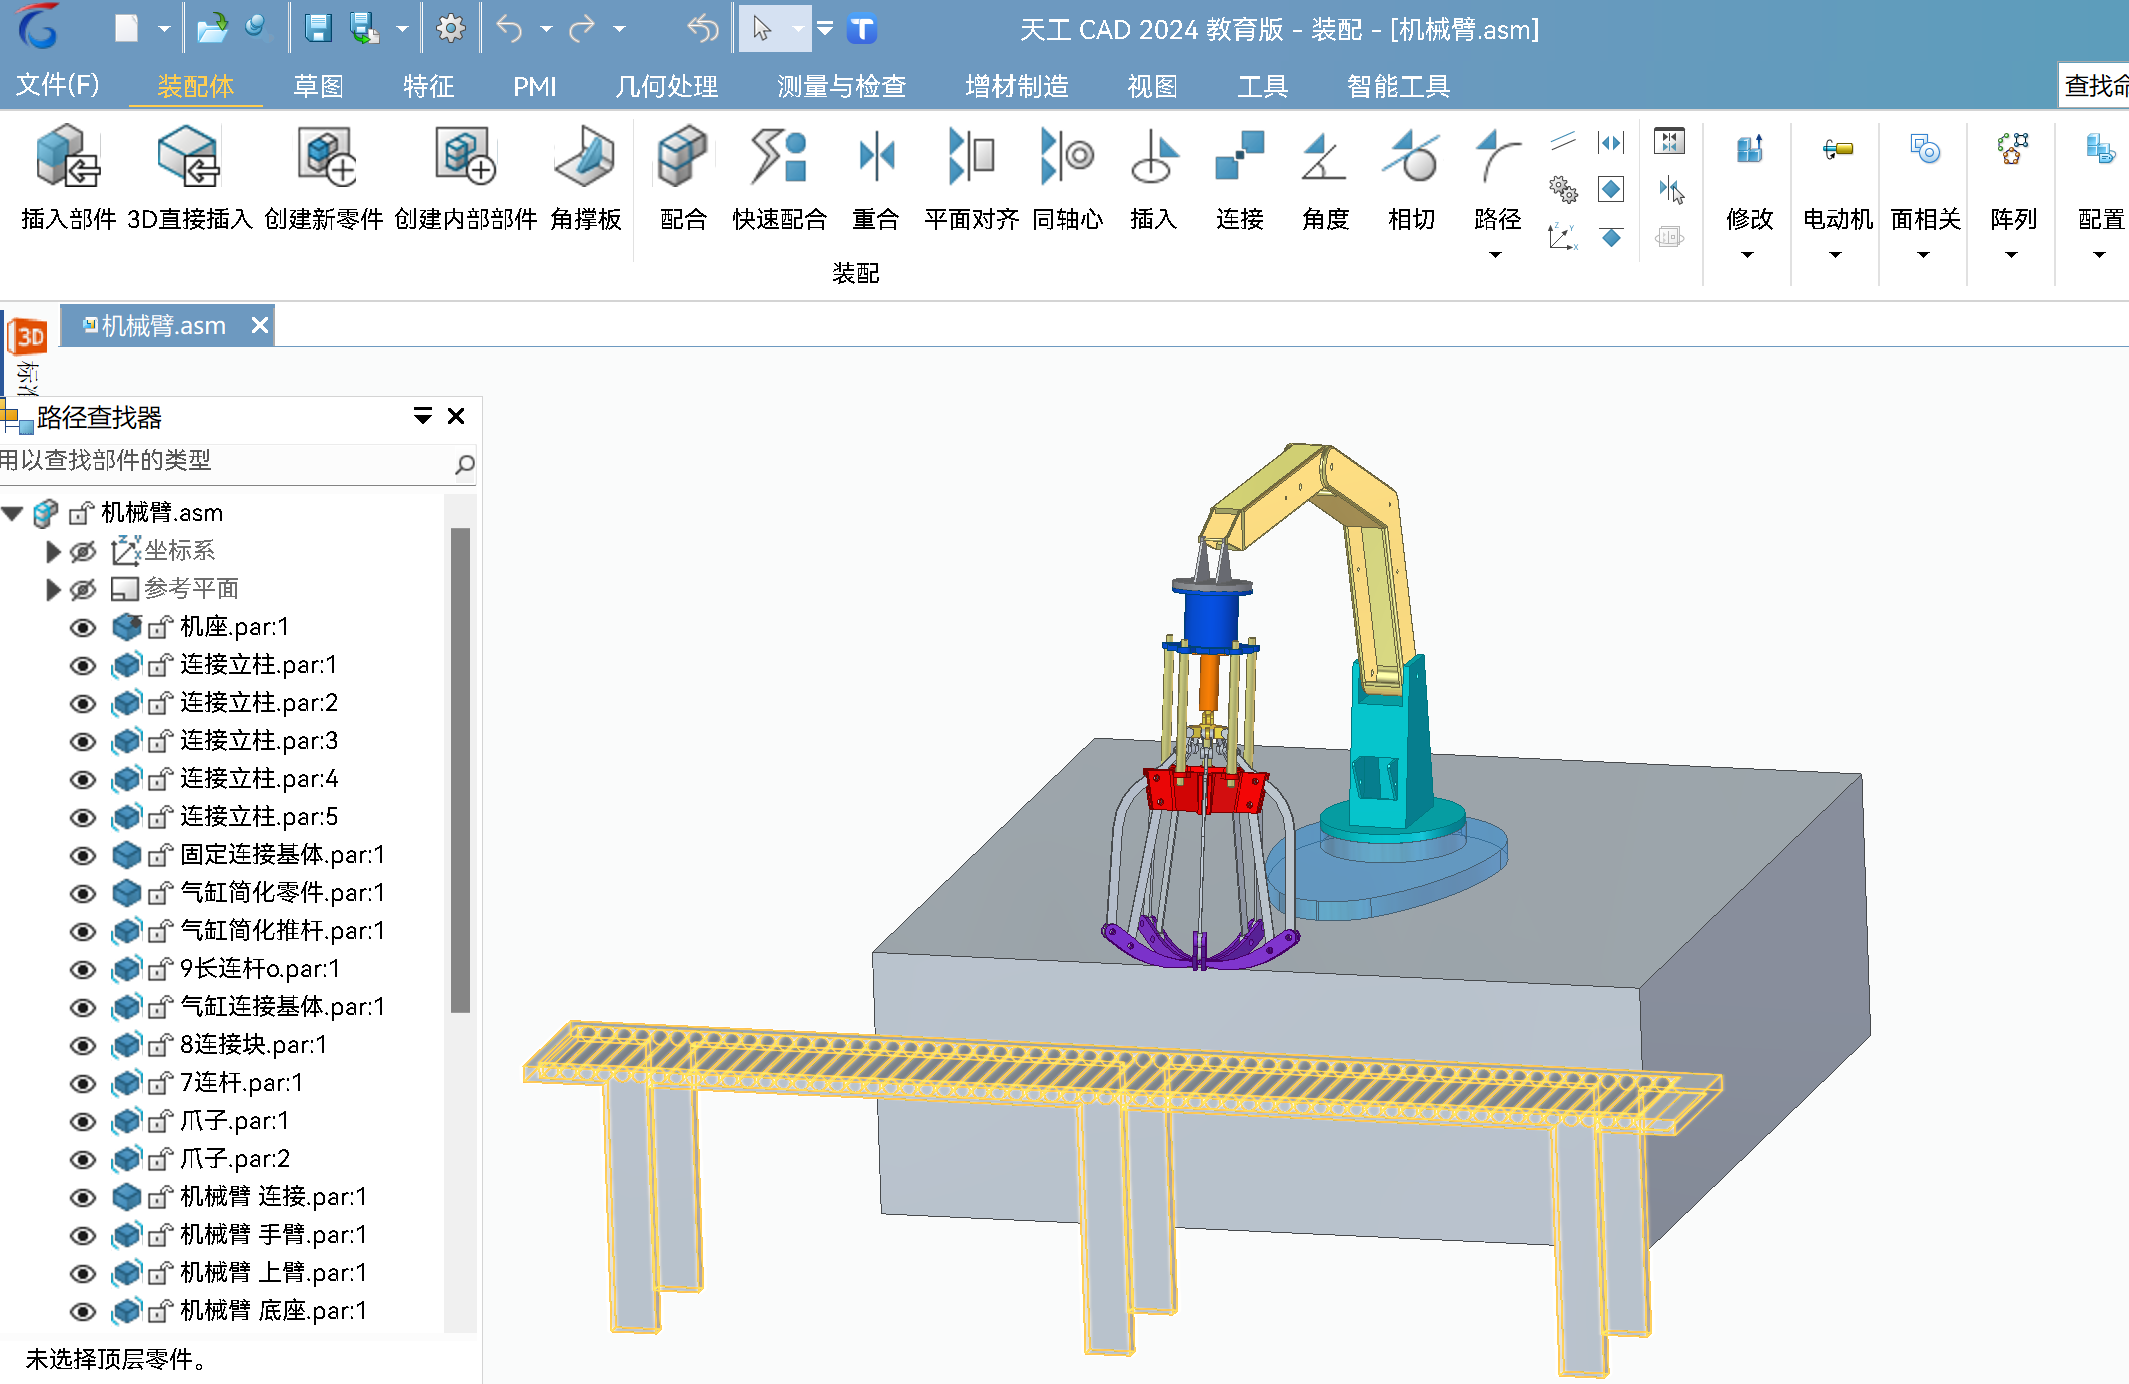Viewport: 2129px width, 1384px height.
Task: Hide 固定连接基体.par:1 with eye icon
Action: [83, 856]
